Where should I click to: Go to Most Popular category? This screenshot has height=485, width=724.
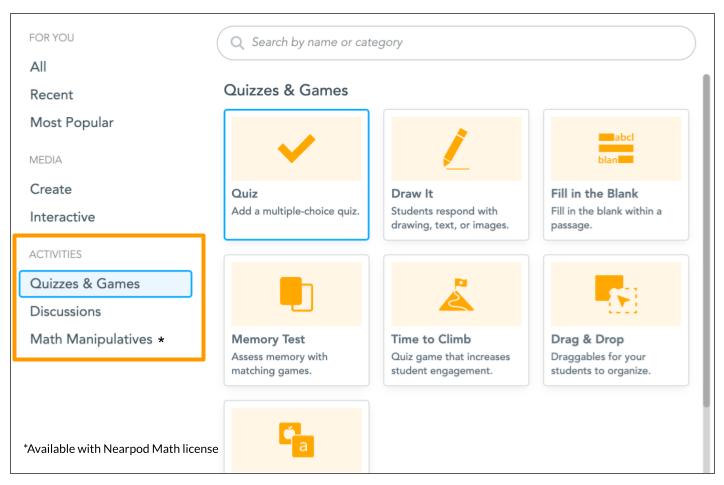pos(71,122)
